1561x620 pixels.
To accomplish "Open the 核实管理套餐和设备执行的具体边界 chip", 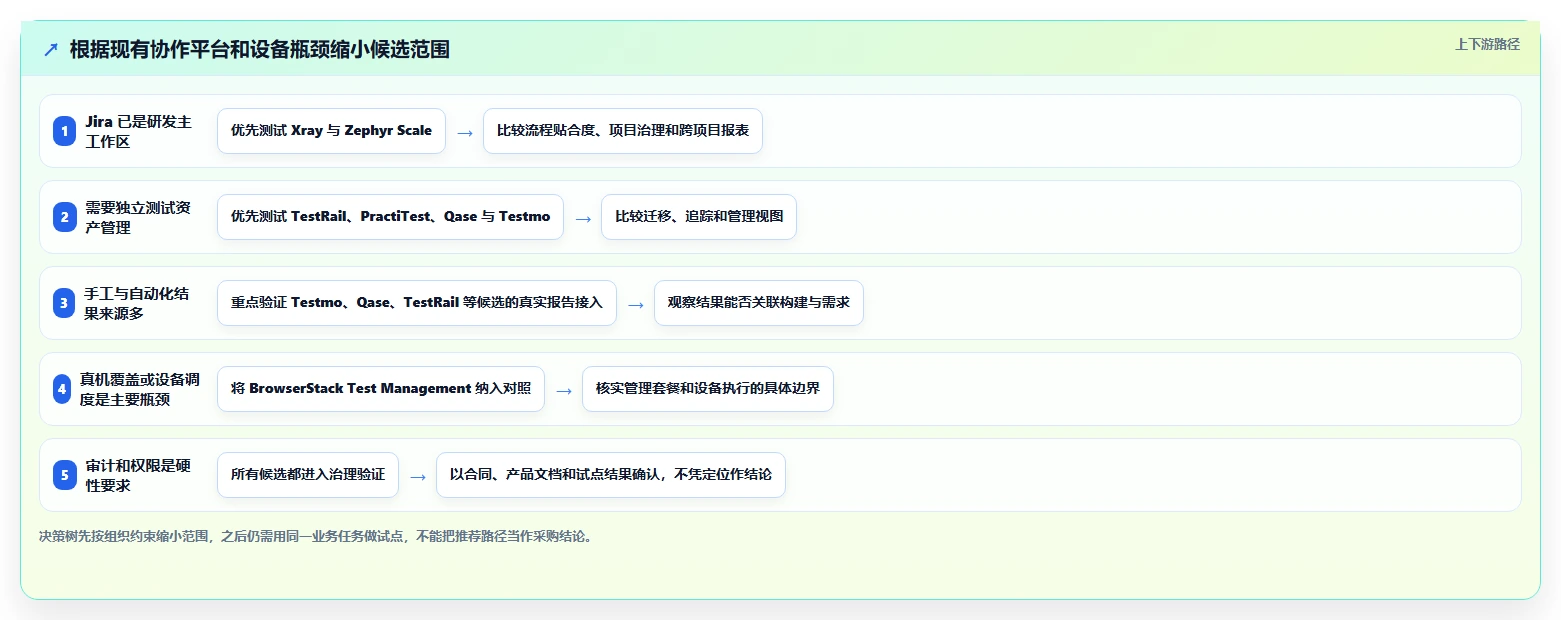I will click(x=708, y=389).
